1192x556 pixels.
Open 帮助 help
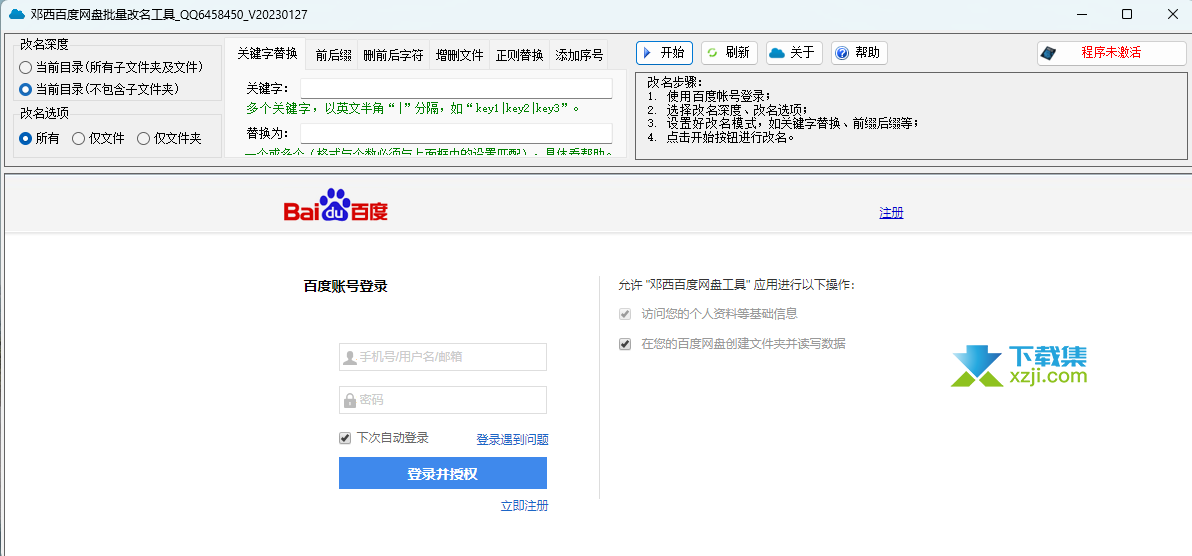[x=859, y=52]
